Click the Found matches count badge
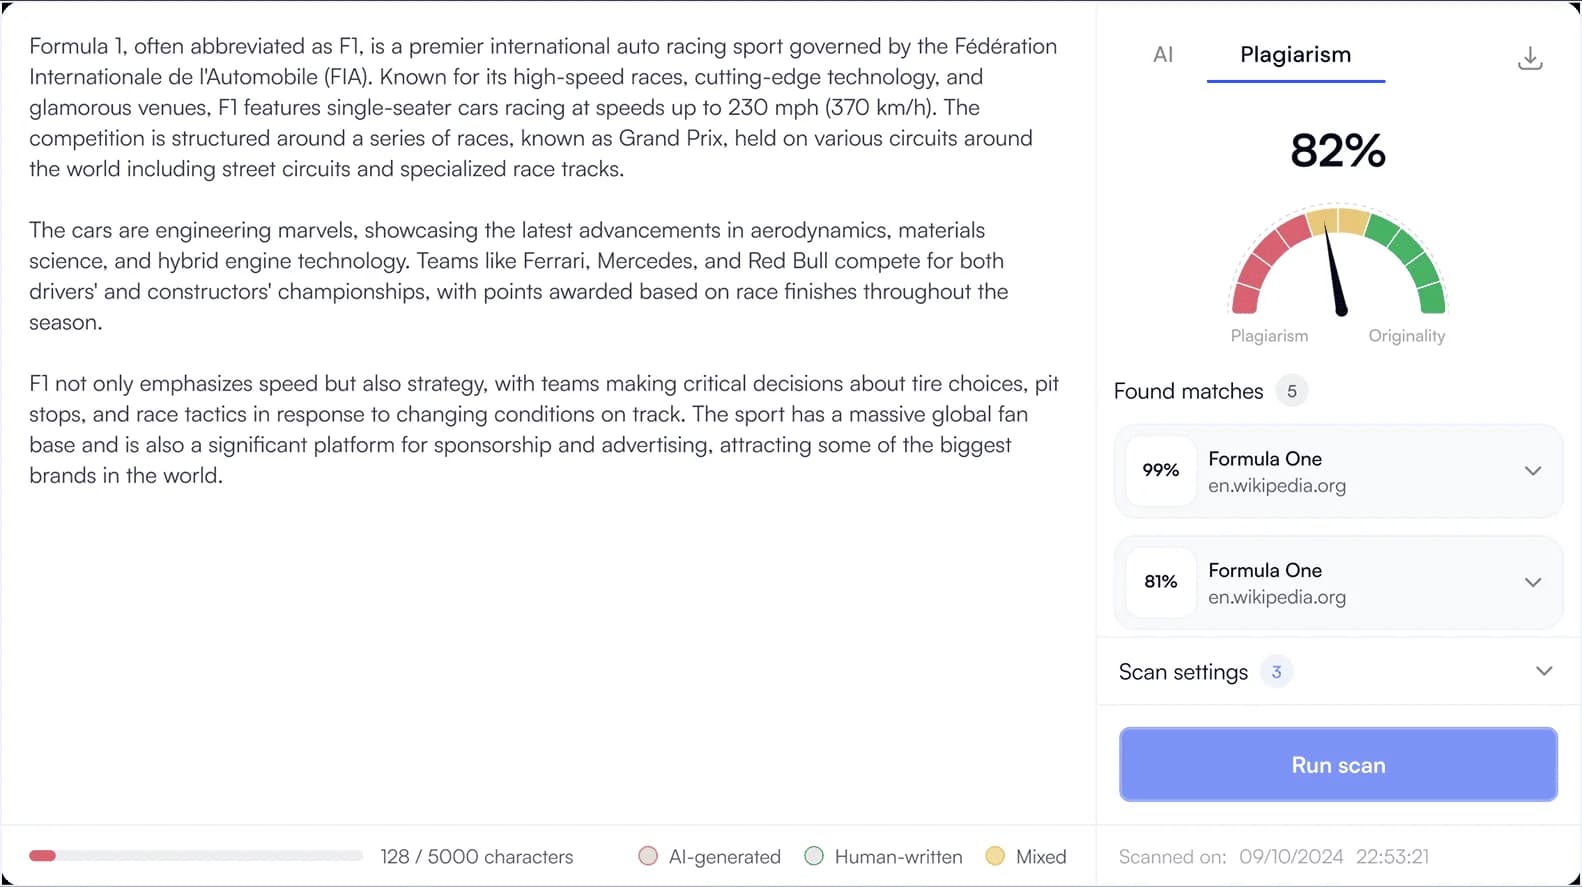Viewport: 1582px width, 887px height. pos(1291,391)
